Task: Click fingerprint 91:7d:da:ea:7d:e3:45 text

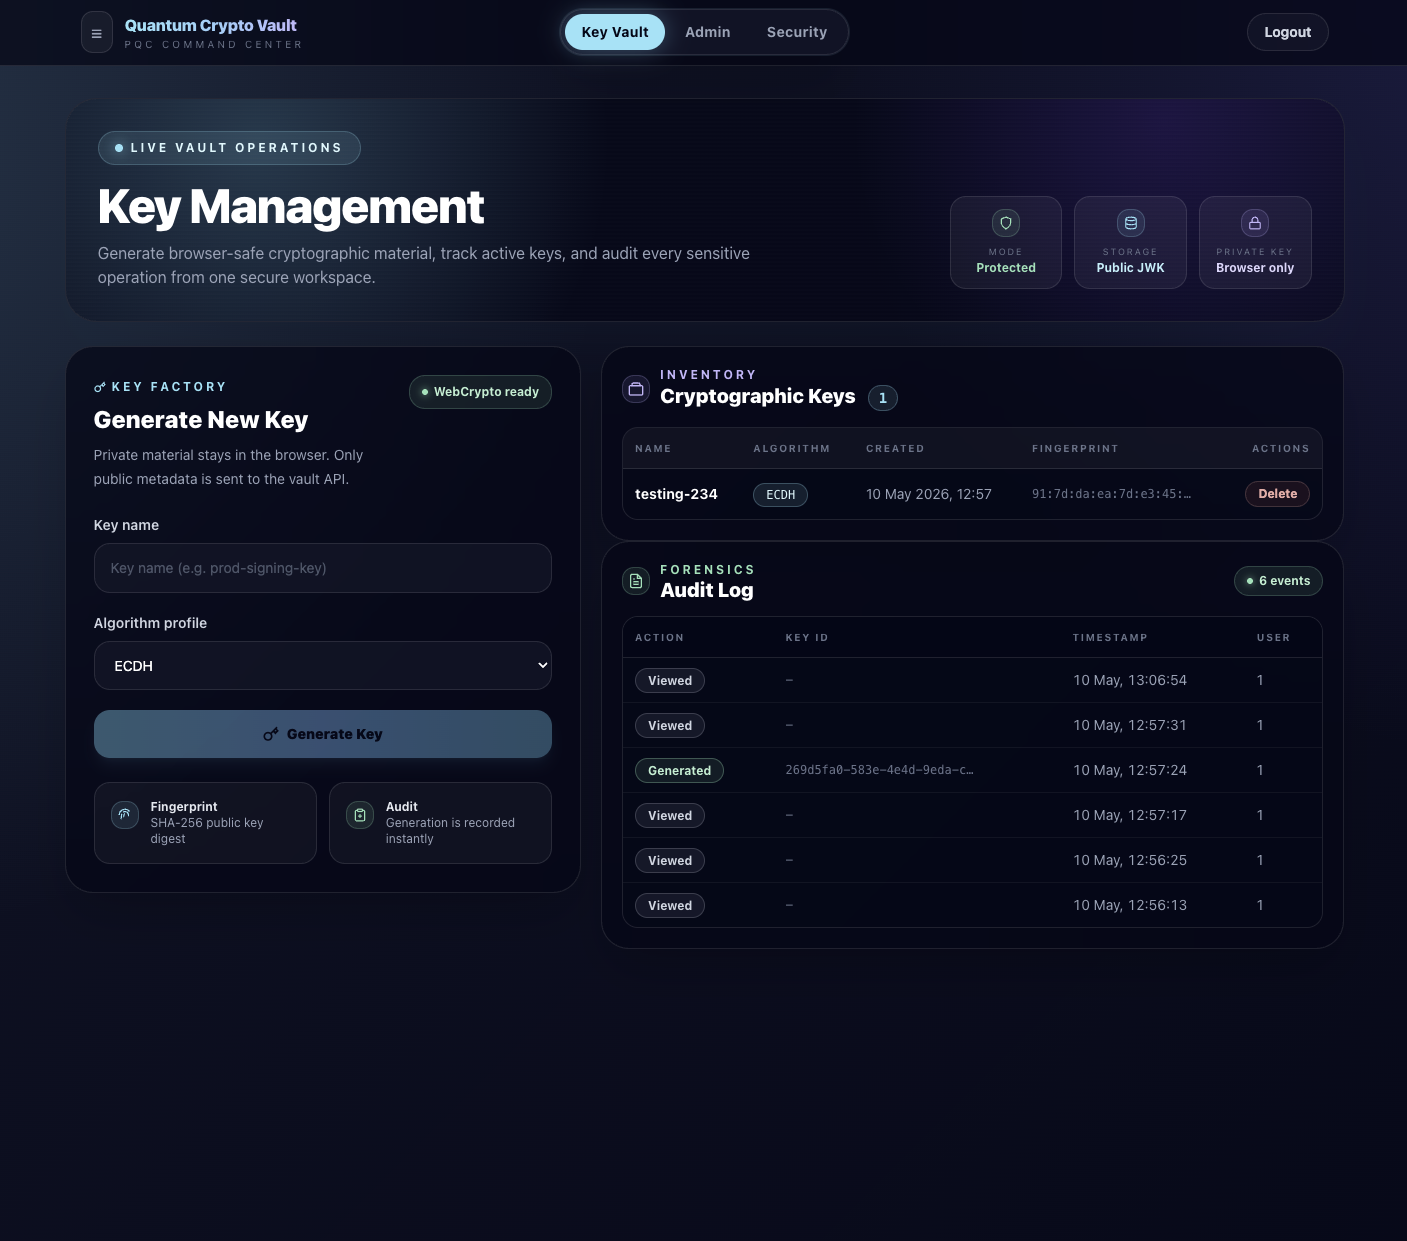Action: 1111,494
